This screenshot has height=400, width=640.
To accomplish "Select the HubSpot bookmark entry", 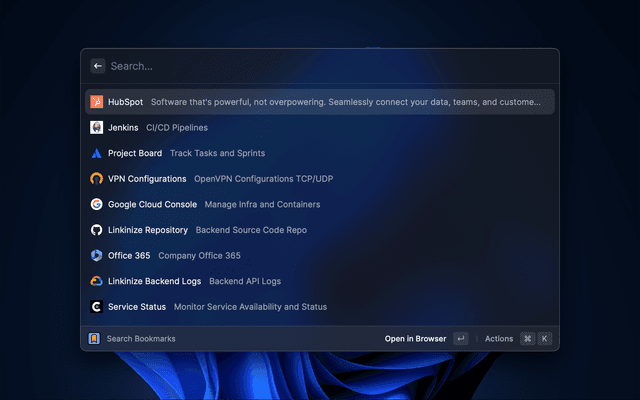I will (x=320, y=102).
